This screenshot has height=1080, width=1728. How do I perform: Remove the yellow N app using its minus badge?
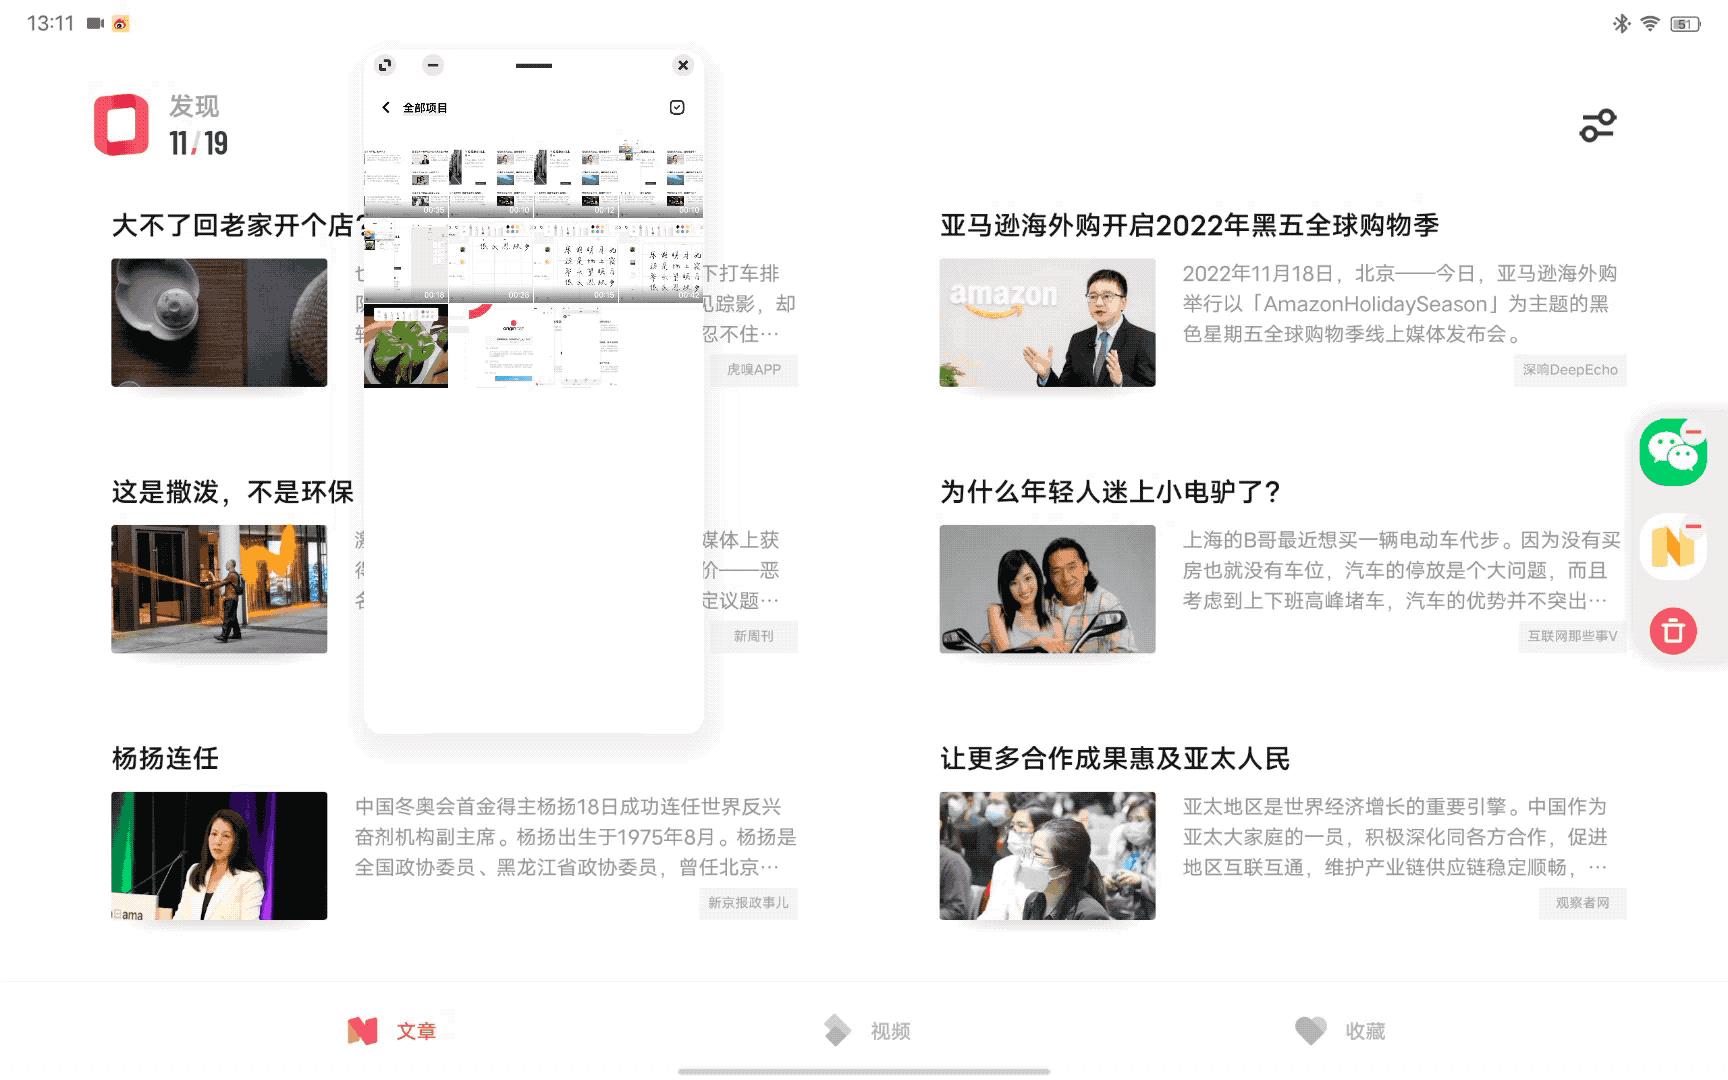(x=1693, y=526)
